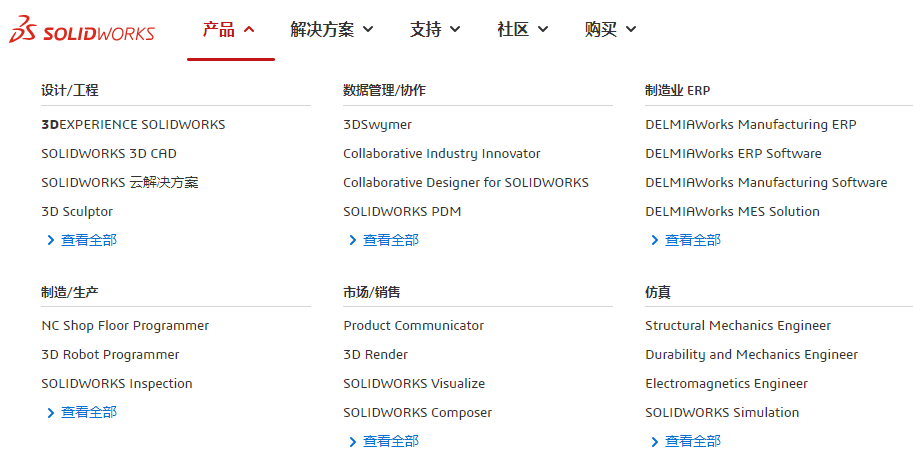Viewport: 913px width, 459px height.
Task: Open SOLIDWORKS 云解决方案 link
Action: point(120,182)
